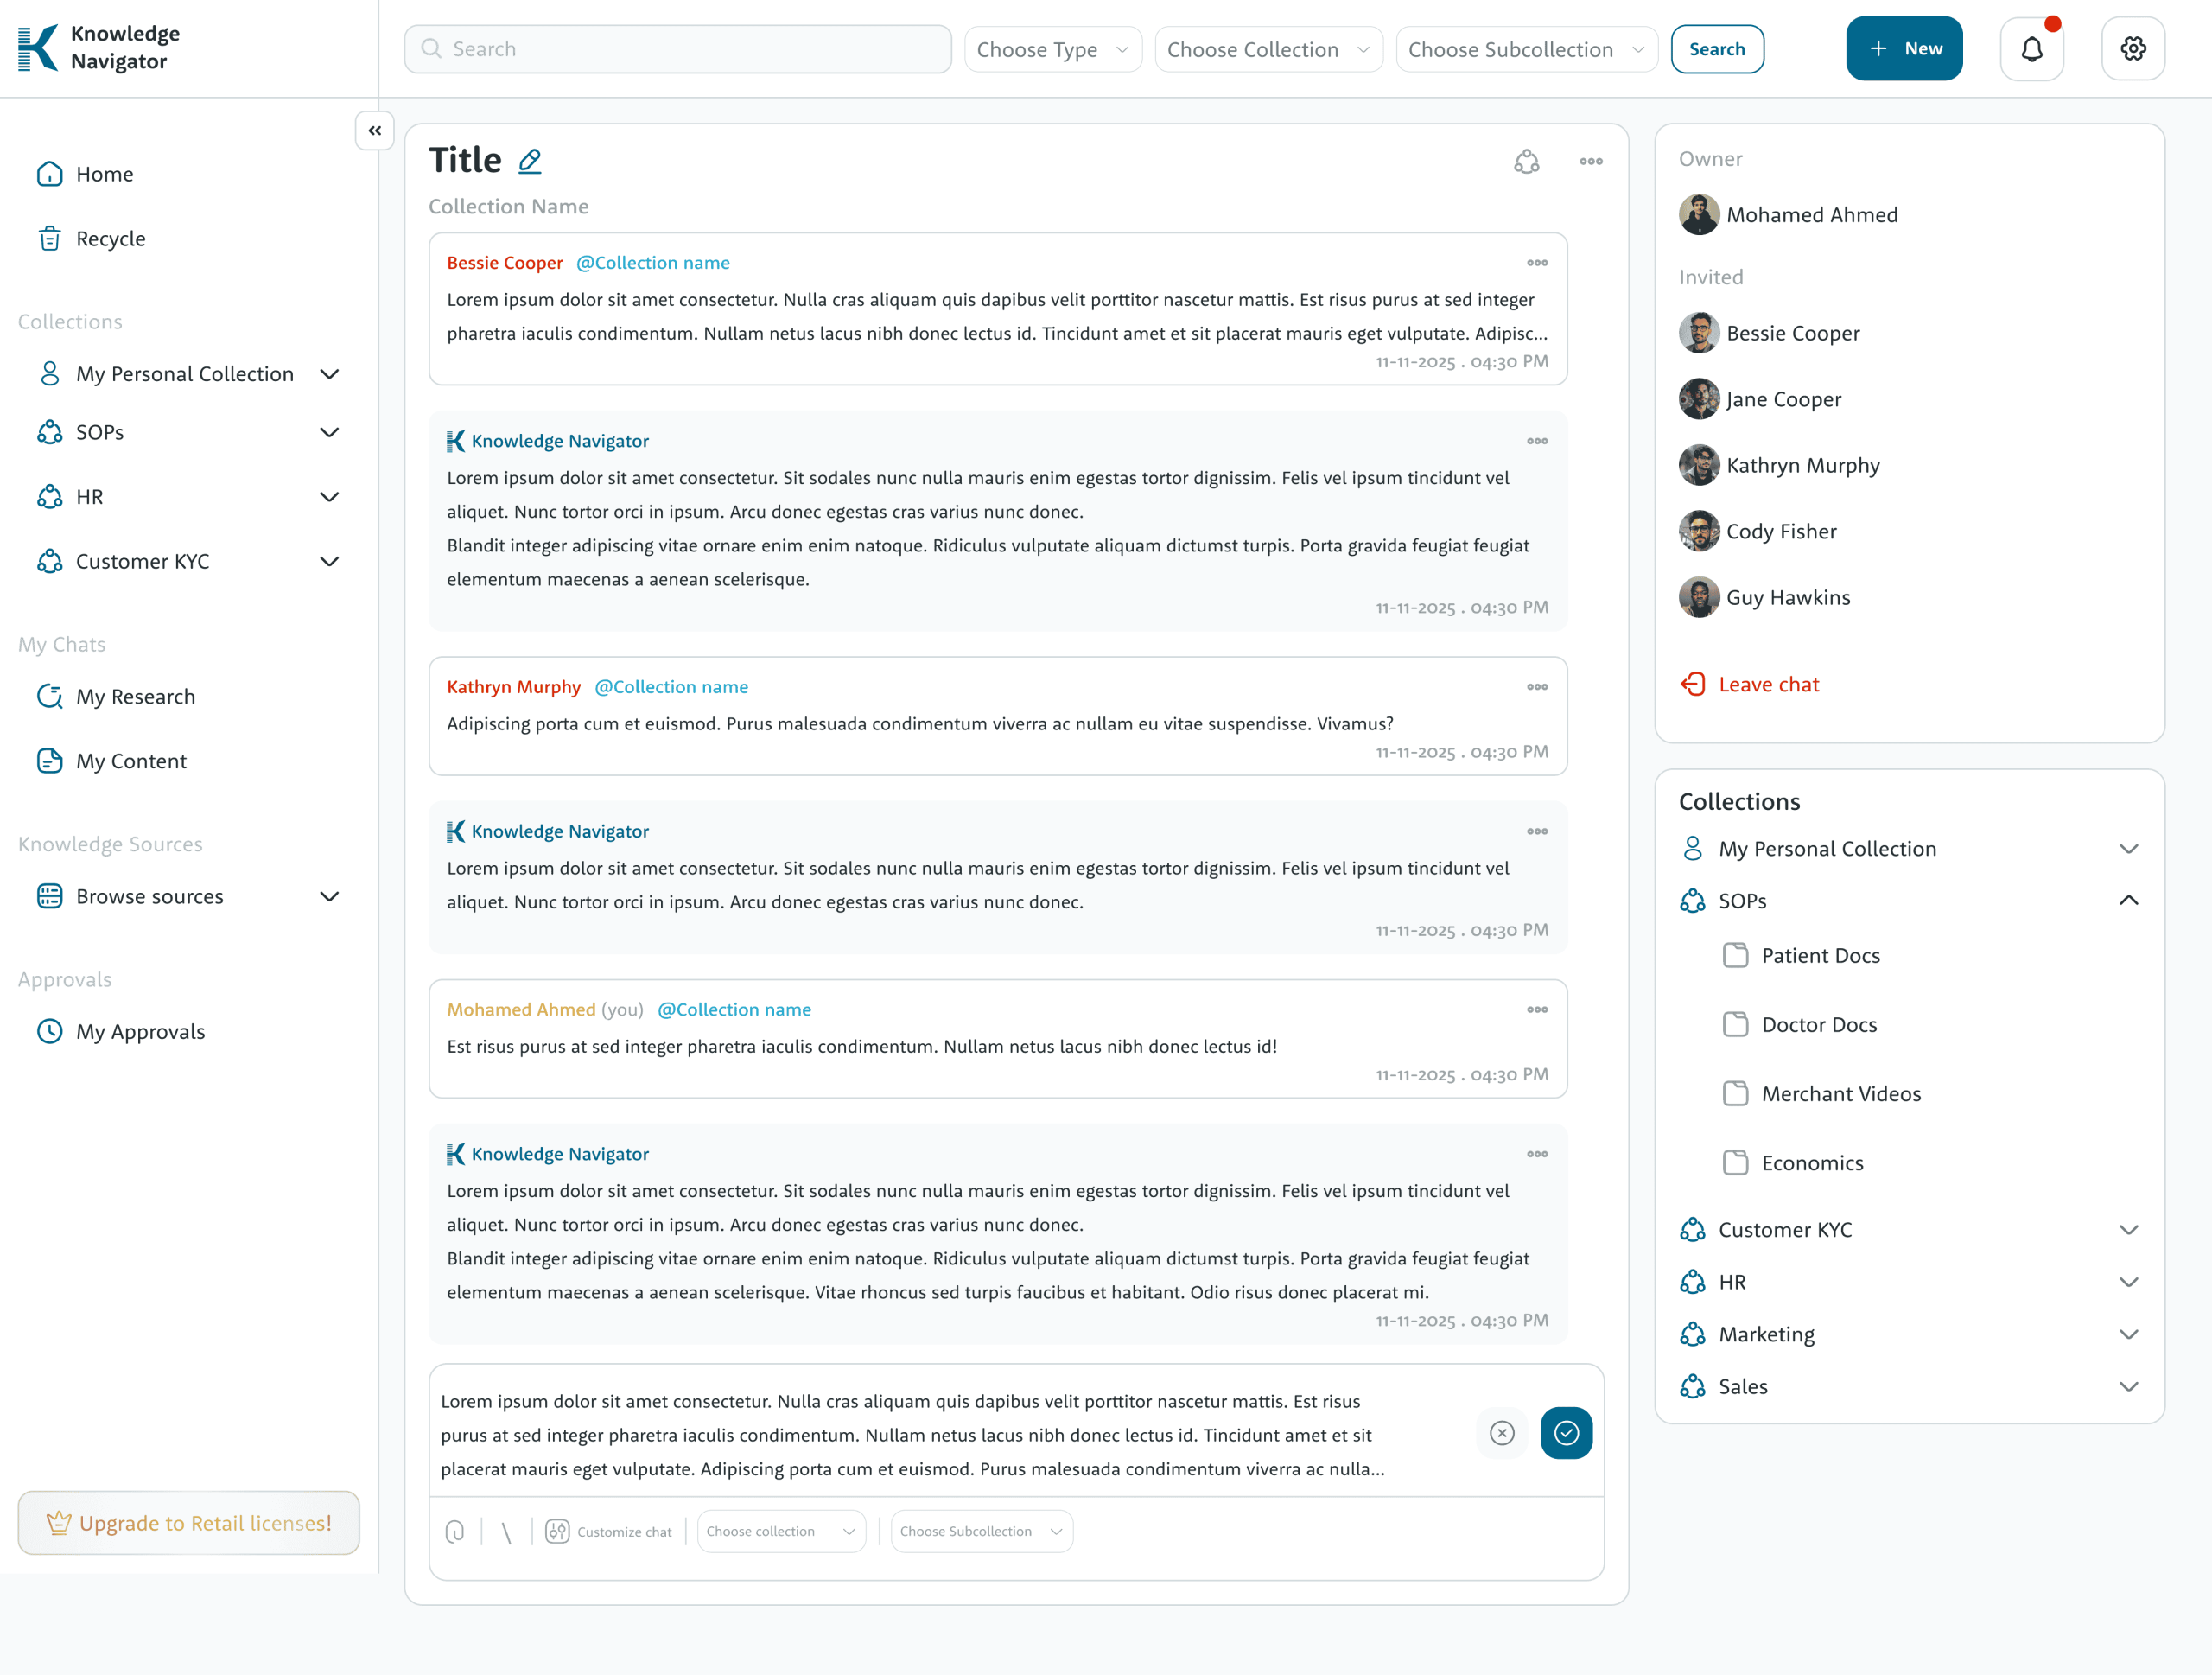Click Upgrade to Retail licenses button
The height and width of the screenshot is (1675, 2212).
pyautogui.click(x=189, y=1523)
